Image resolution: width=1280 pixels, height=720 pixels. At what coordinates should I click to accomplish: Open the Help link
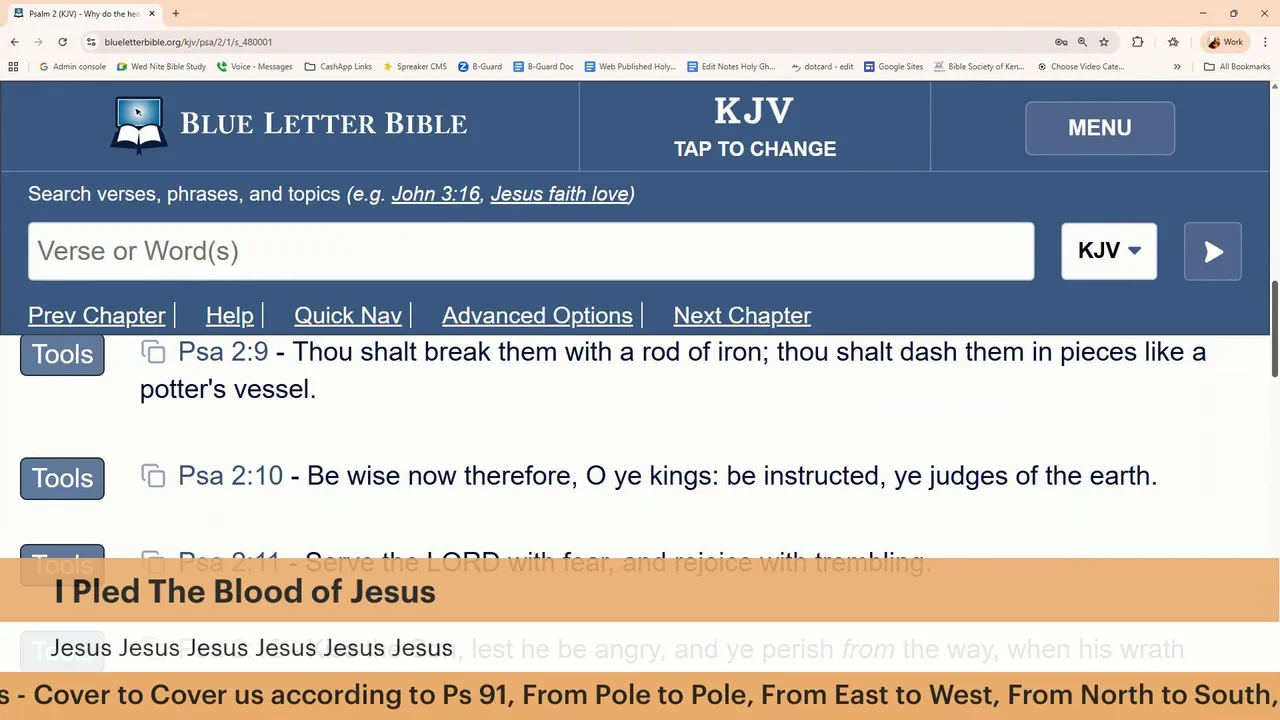point(230,316)
